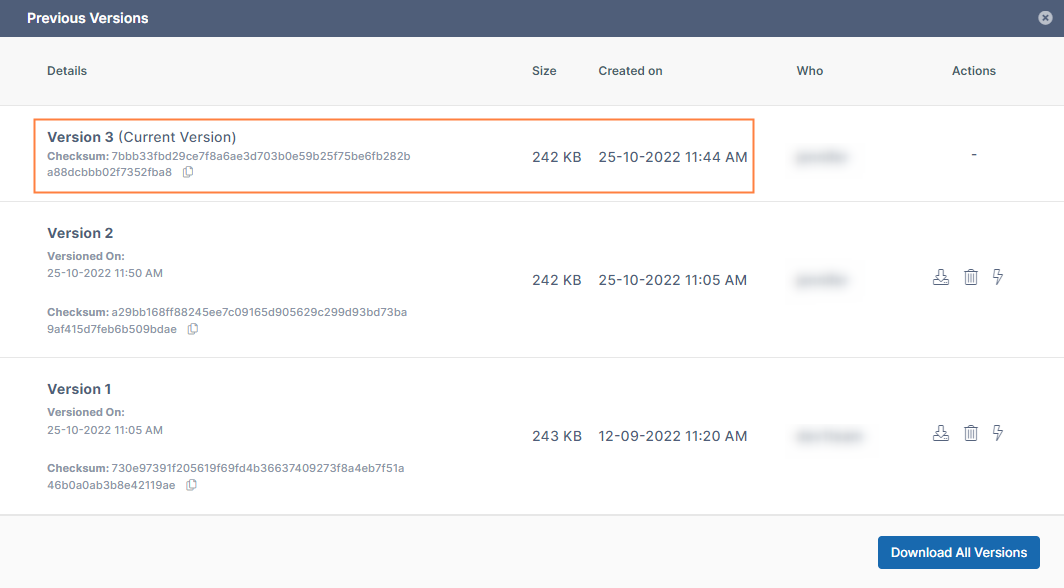Screen dimensions: 1064x588
Task: Select the Version 3 (Current Version) title
Action: click(141, 137)
